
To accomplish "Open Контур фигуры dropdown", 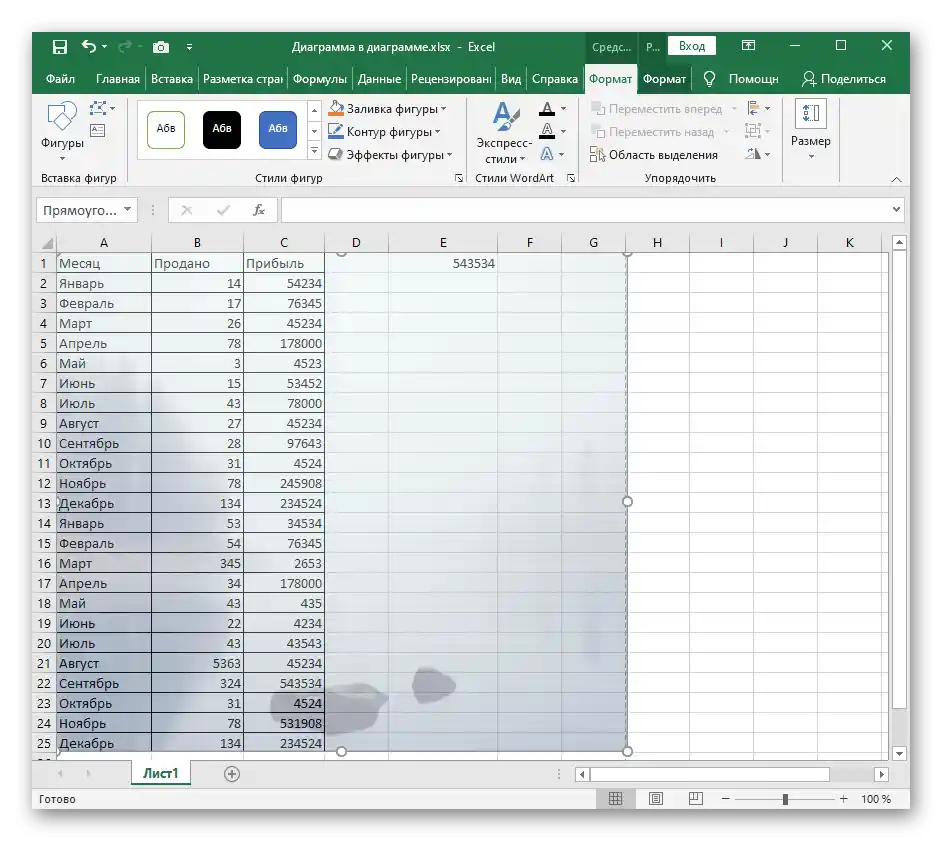I will [x=384, y=132].
